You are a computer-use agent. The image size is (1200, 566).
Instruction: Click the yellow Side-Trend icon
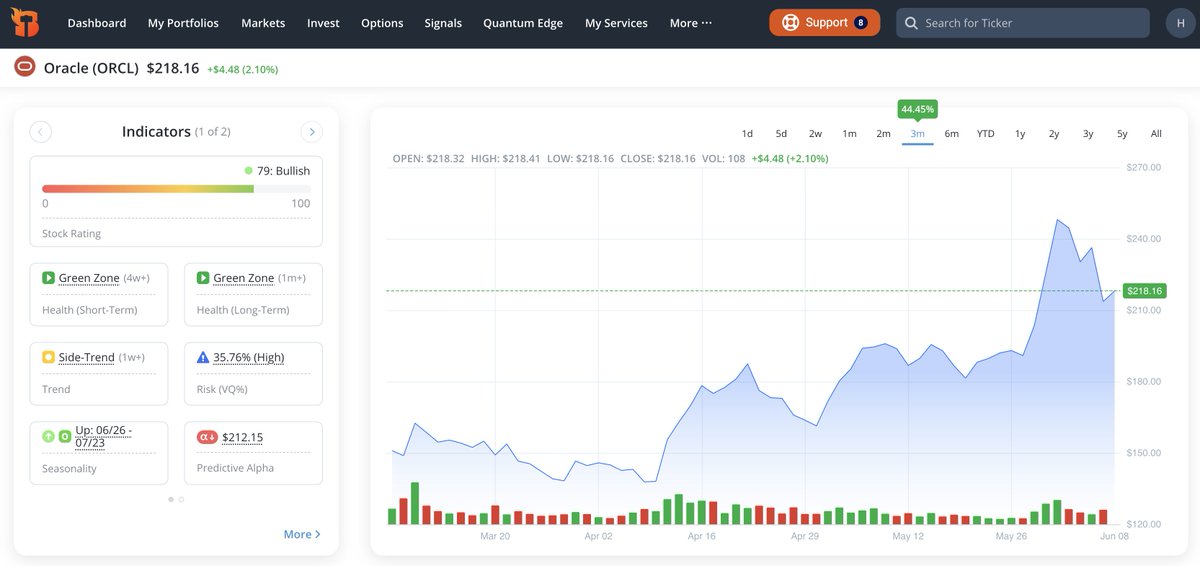[x=48, y=357]
